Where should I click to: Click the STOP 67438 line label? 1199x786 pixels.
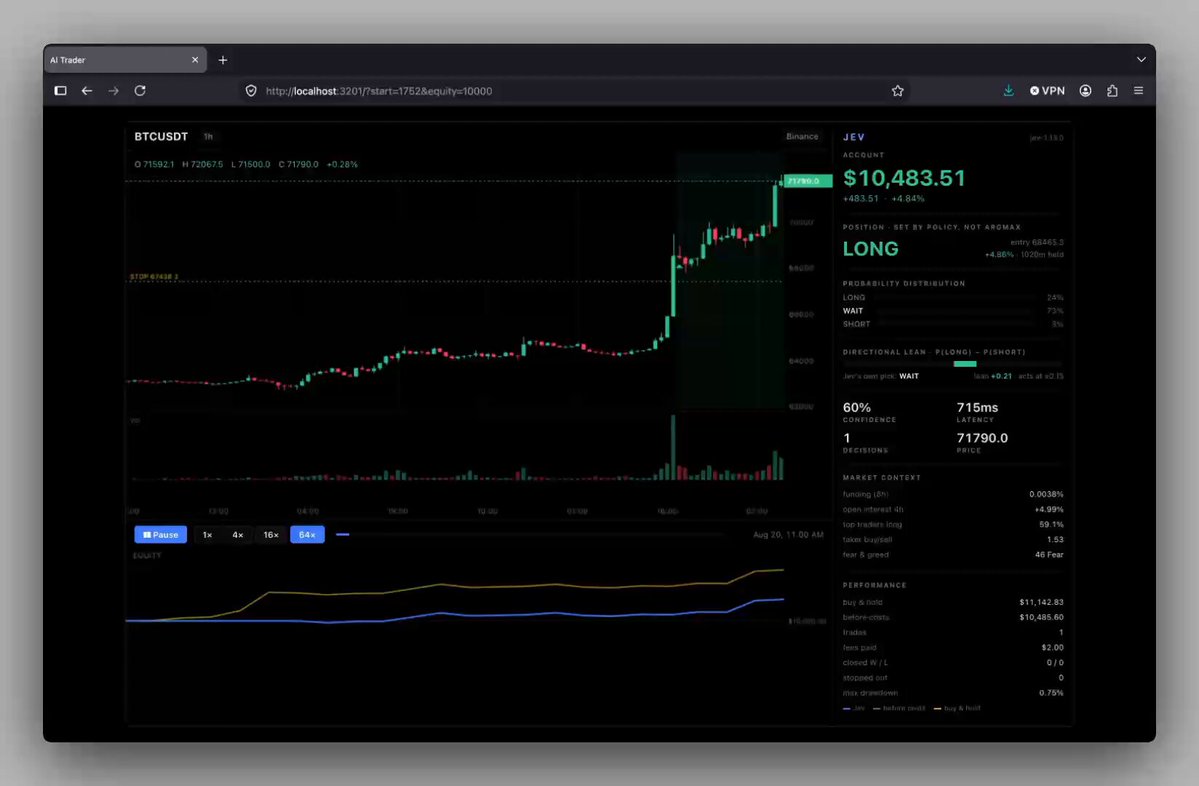tap(154, 277)
